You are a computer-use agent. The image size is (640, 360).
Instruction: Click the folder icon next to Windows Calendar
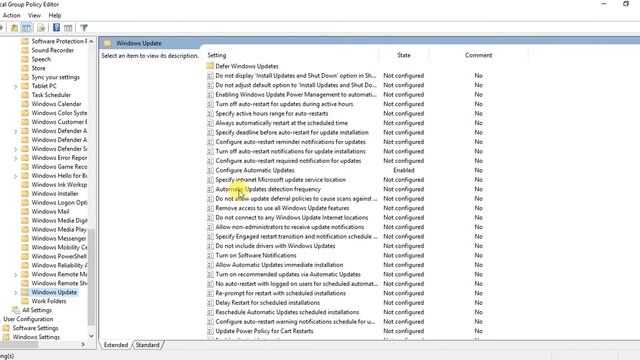click(25, 104)
